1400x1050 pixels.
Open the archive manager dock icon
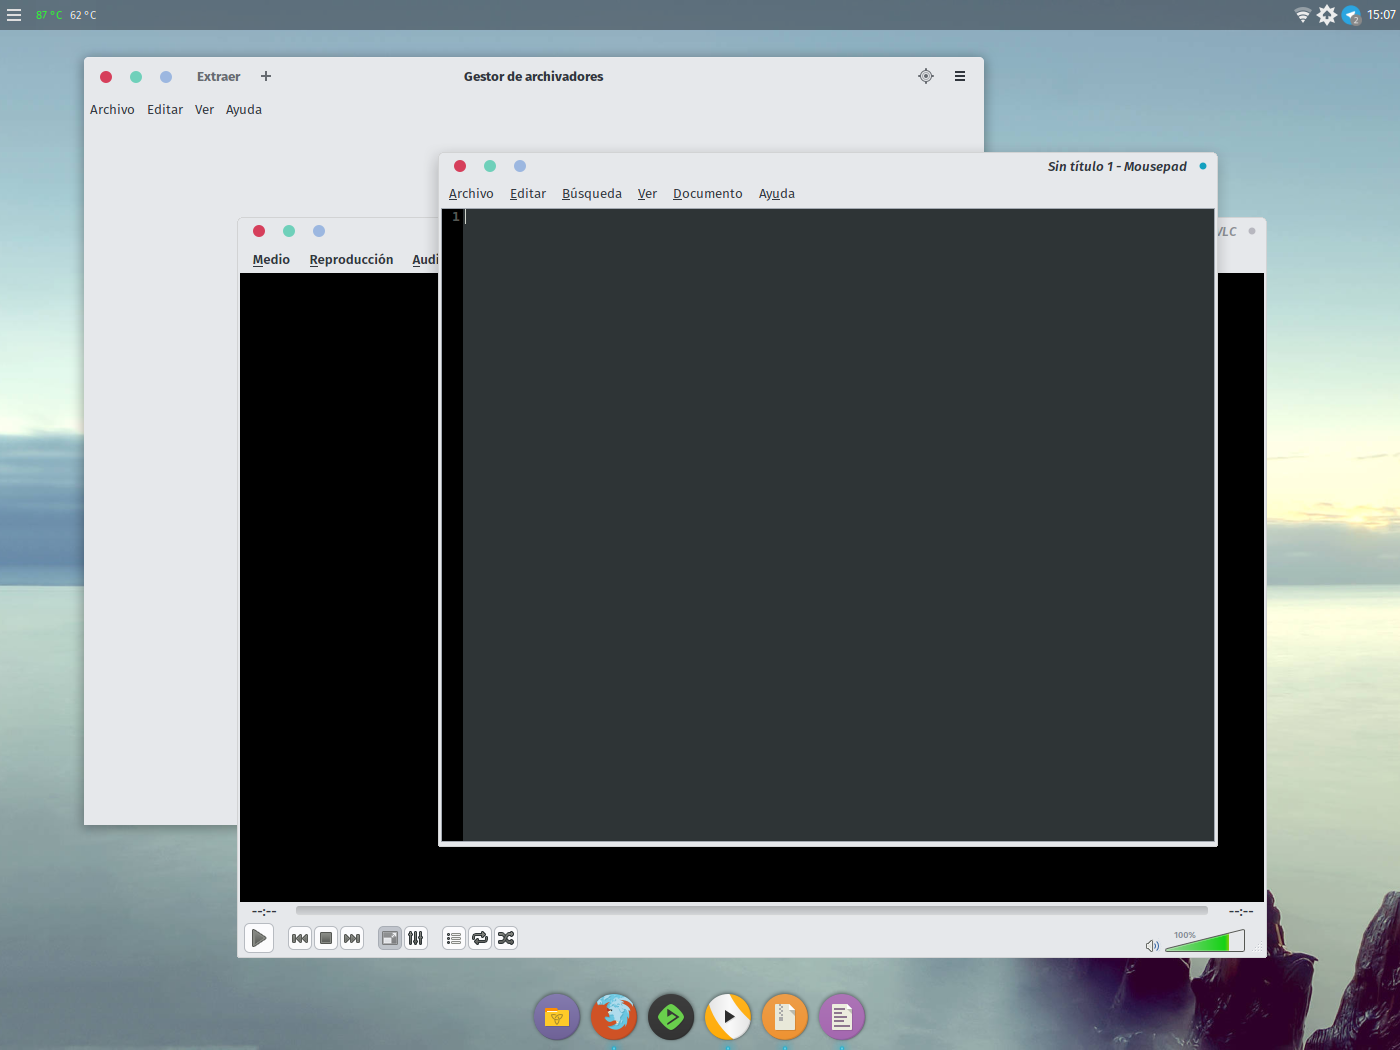785,1017
